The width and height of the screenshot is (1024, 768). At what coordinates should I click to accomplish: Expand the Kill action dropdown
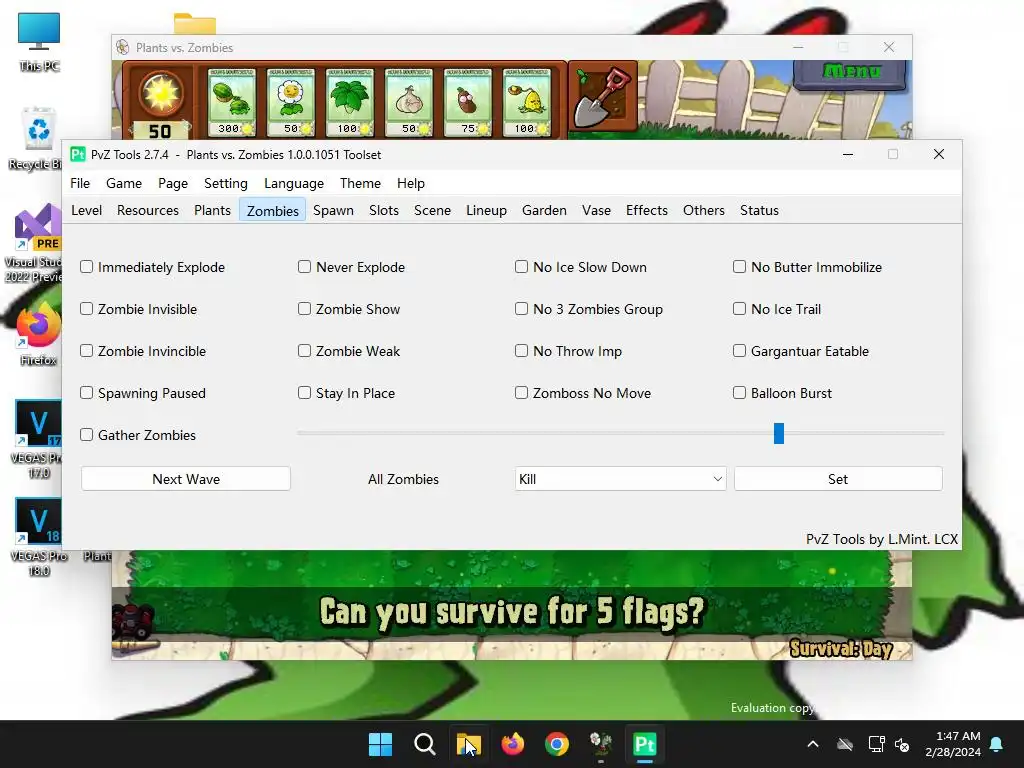coord(620,479)
